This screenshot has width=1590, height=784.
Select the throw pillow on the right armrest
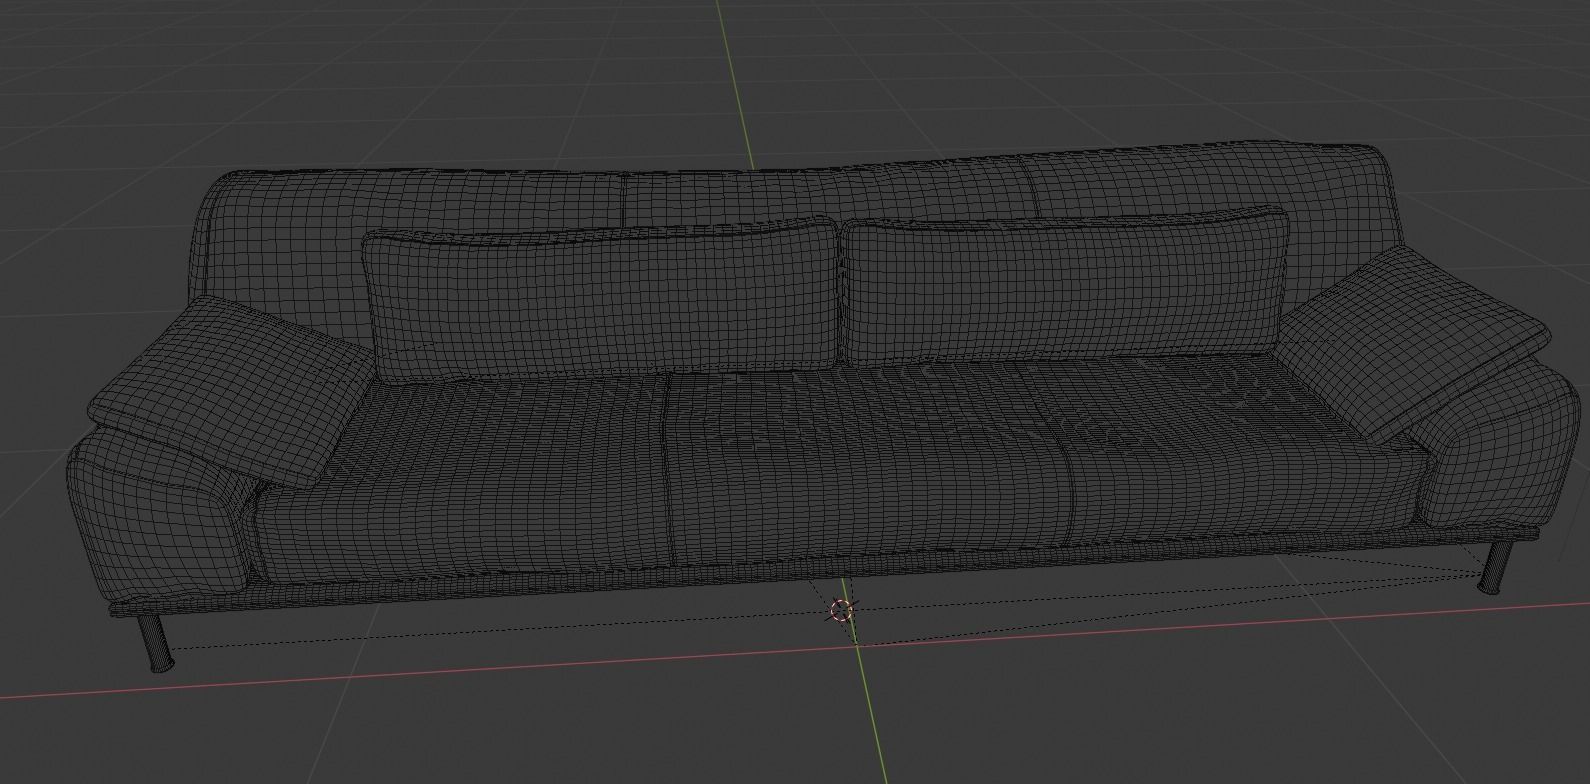pos(1412,342)
